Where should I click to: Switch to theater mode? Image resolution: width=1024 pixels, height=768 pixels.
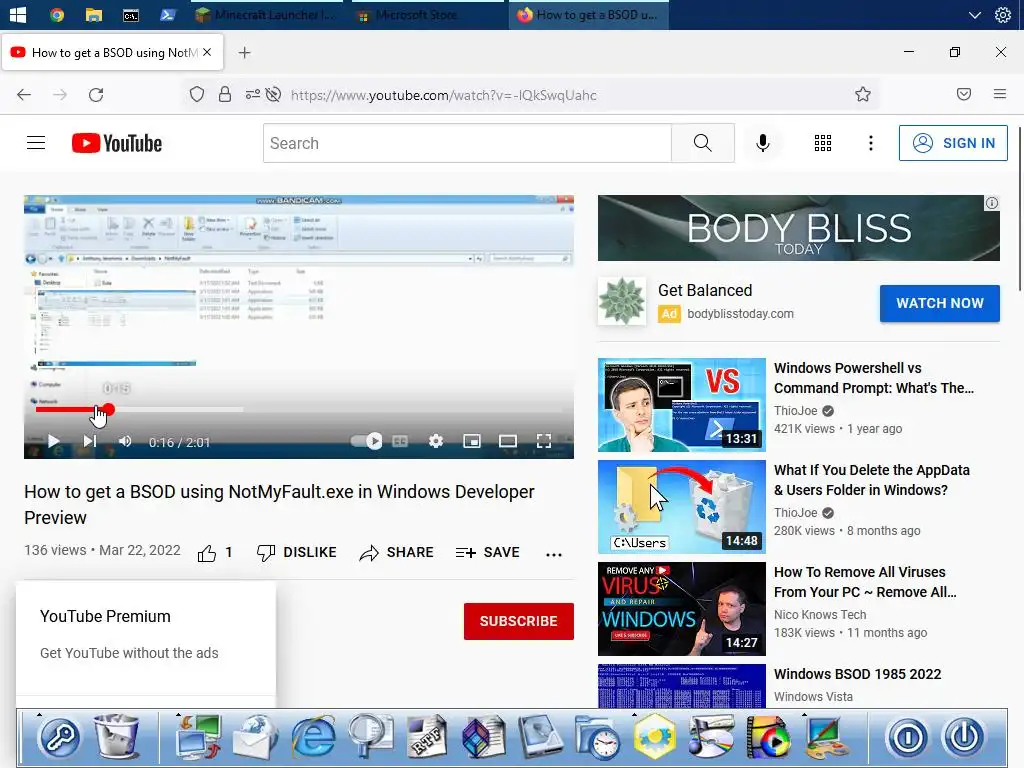click(x=507, y=441)
